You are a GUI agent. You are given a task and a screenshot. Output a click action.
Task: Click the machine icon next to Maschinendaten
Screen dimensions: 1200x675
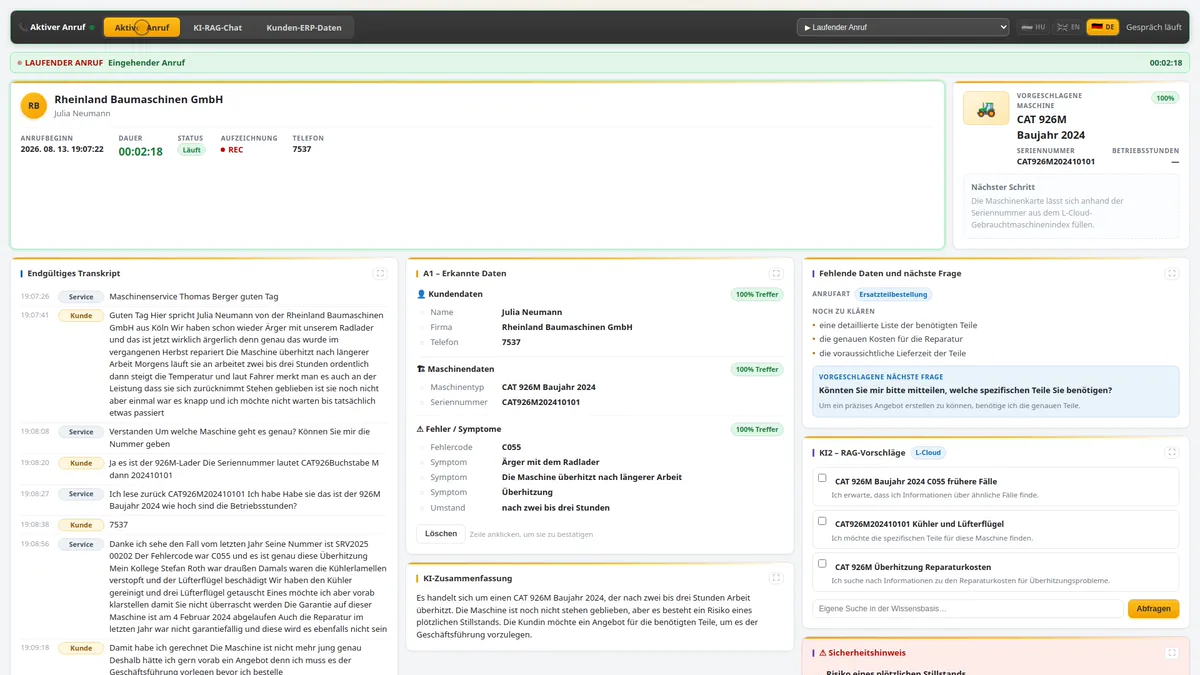point(421,369)
